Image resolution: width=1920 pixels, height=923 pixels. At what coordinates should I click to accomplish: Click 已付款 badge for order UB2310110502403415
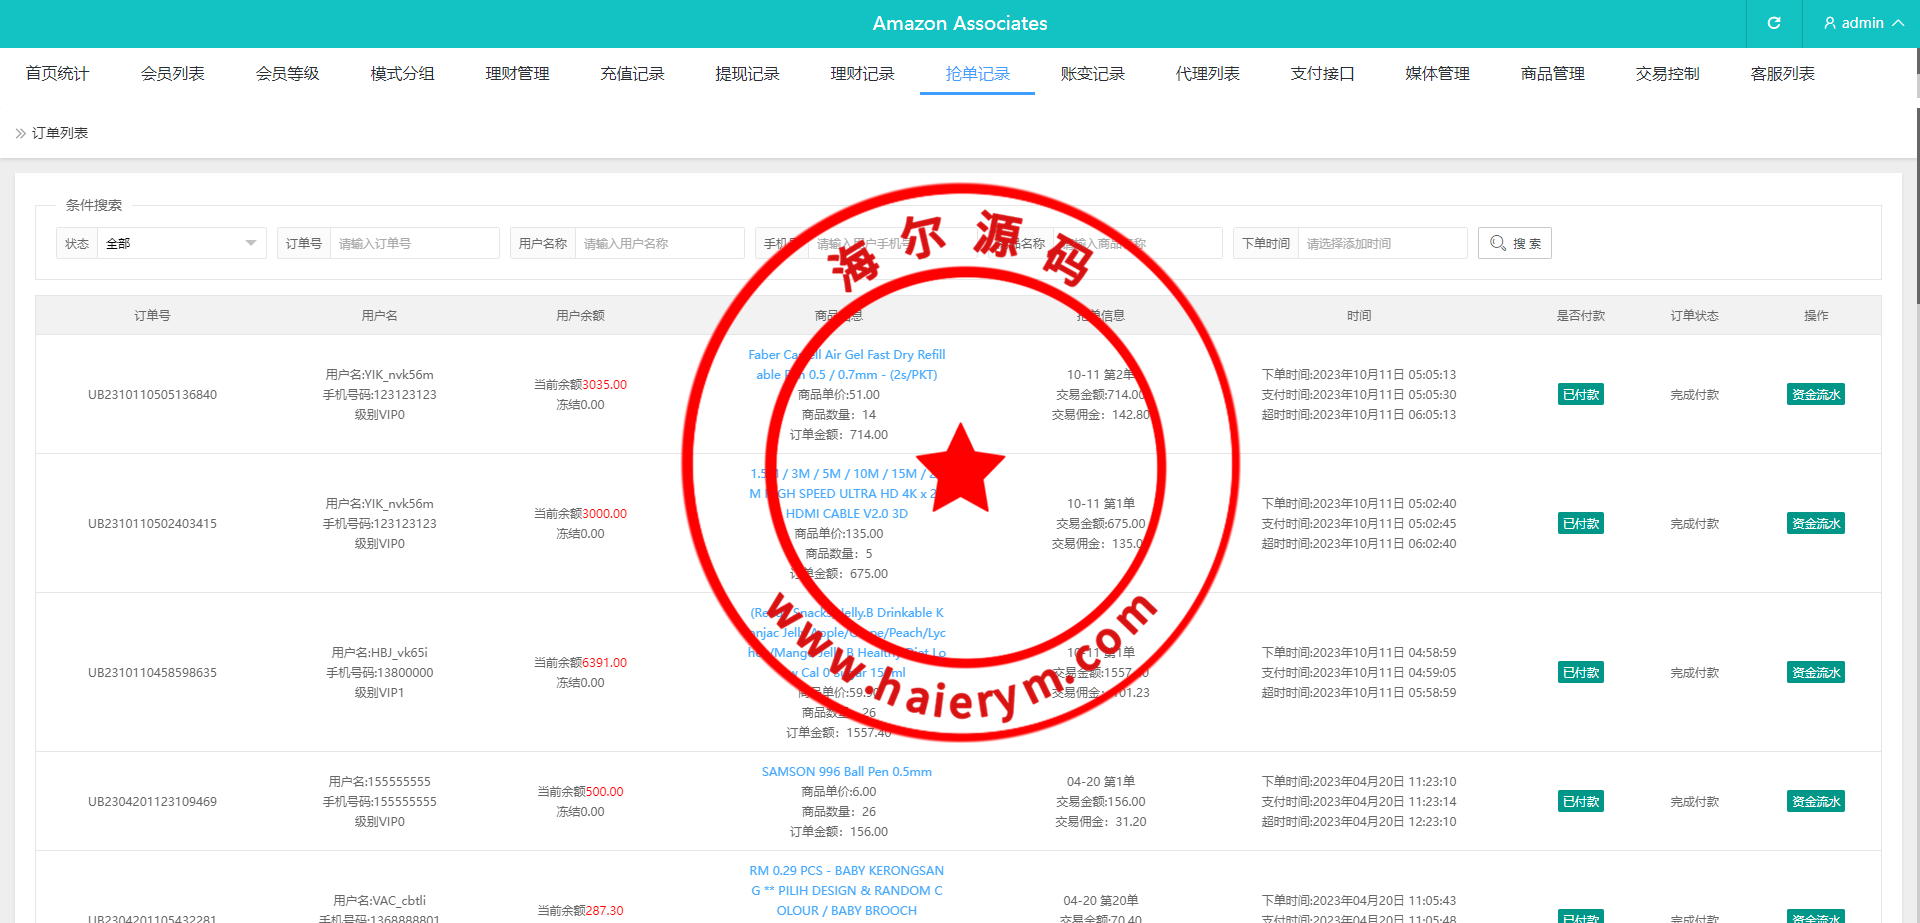click(x=1580, y=523)
